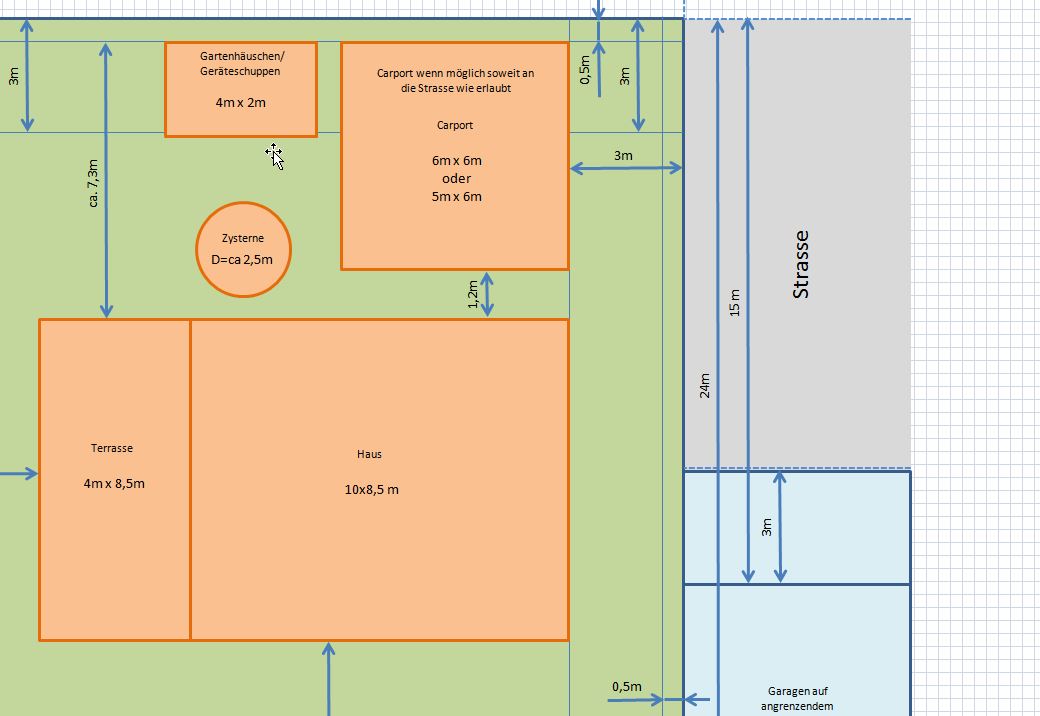Click the 'D=ca 2,5m' text
1040x716 pixels.
click(242, 260)
